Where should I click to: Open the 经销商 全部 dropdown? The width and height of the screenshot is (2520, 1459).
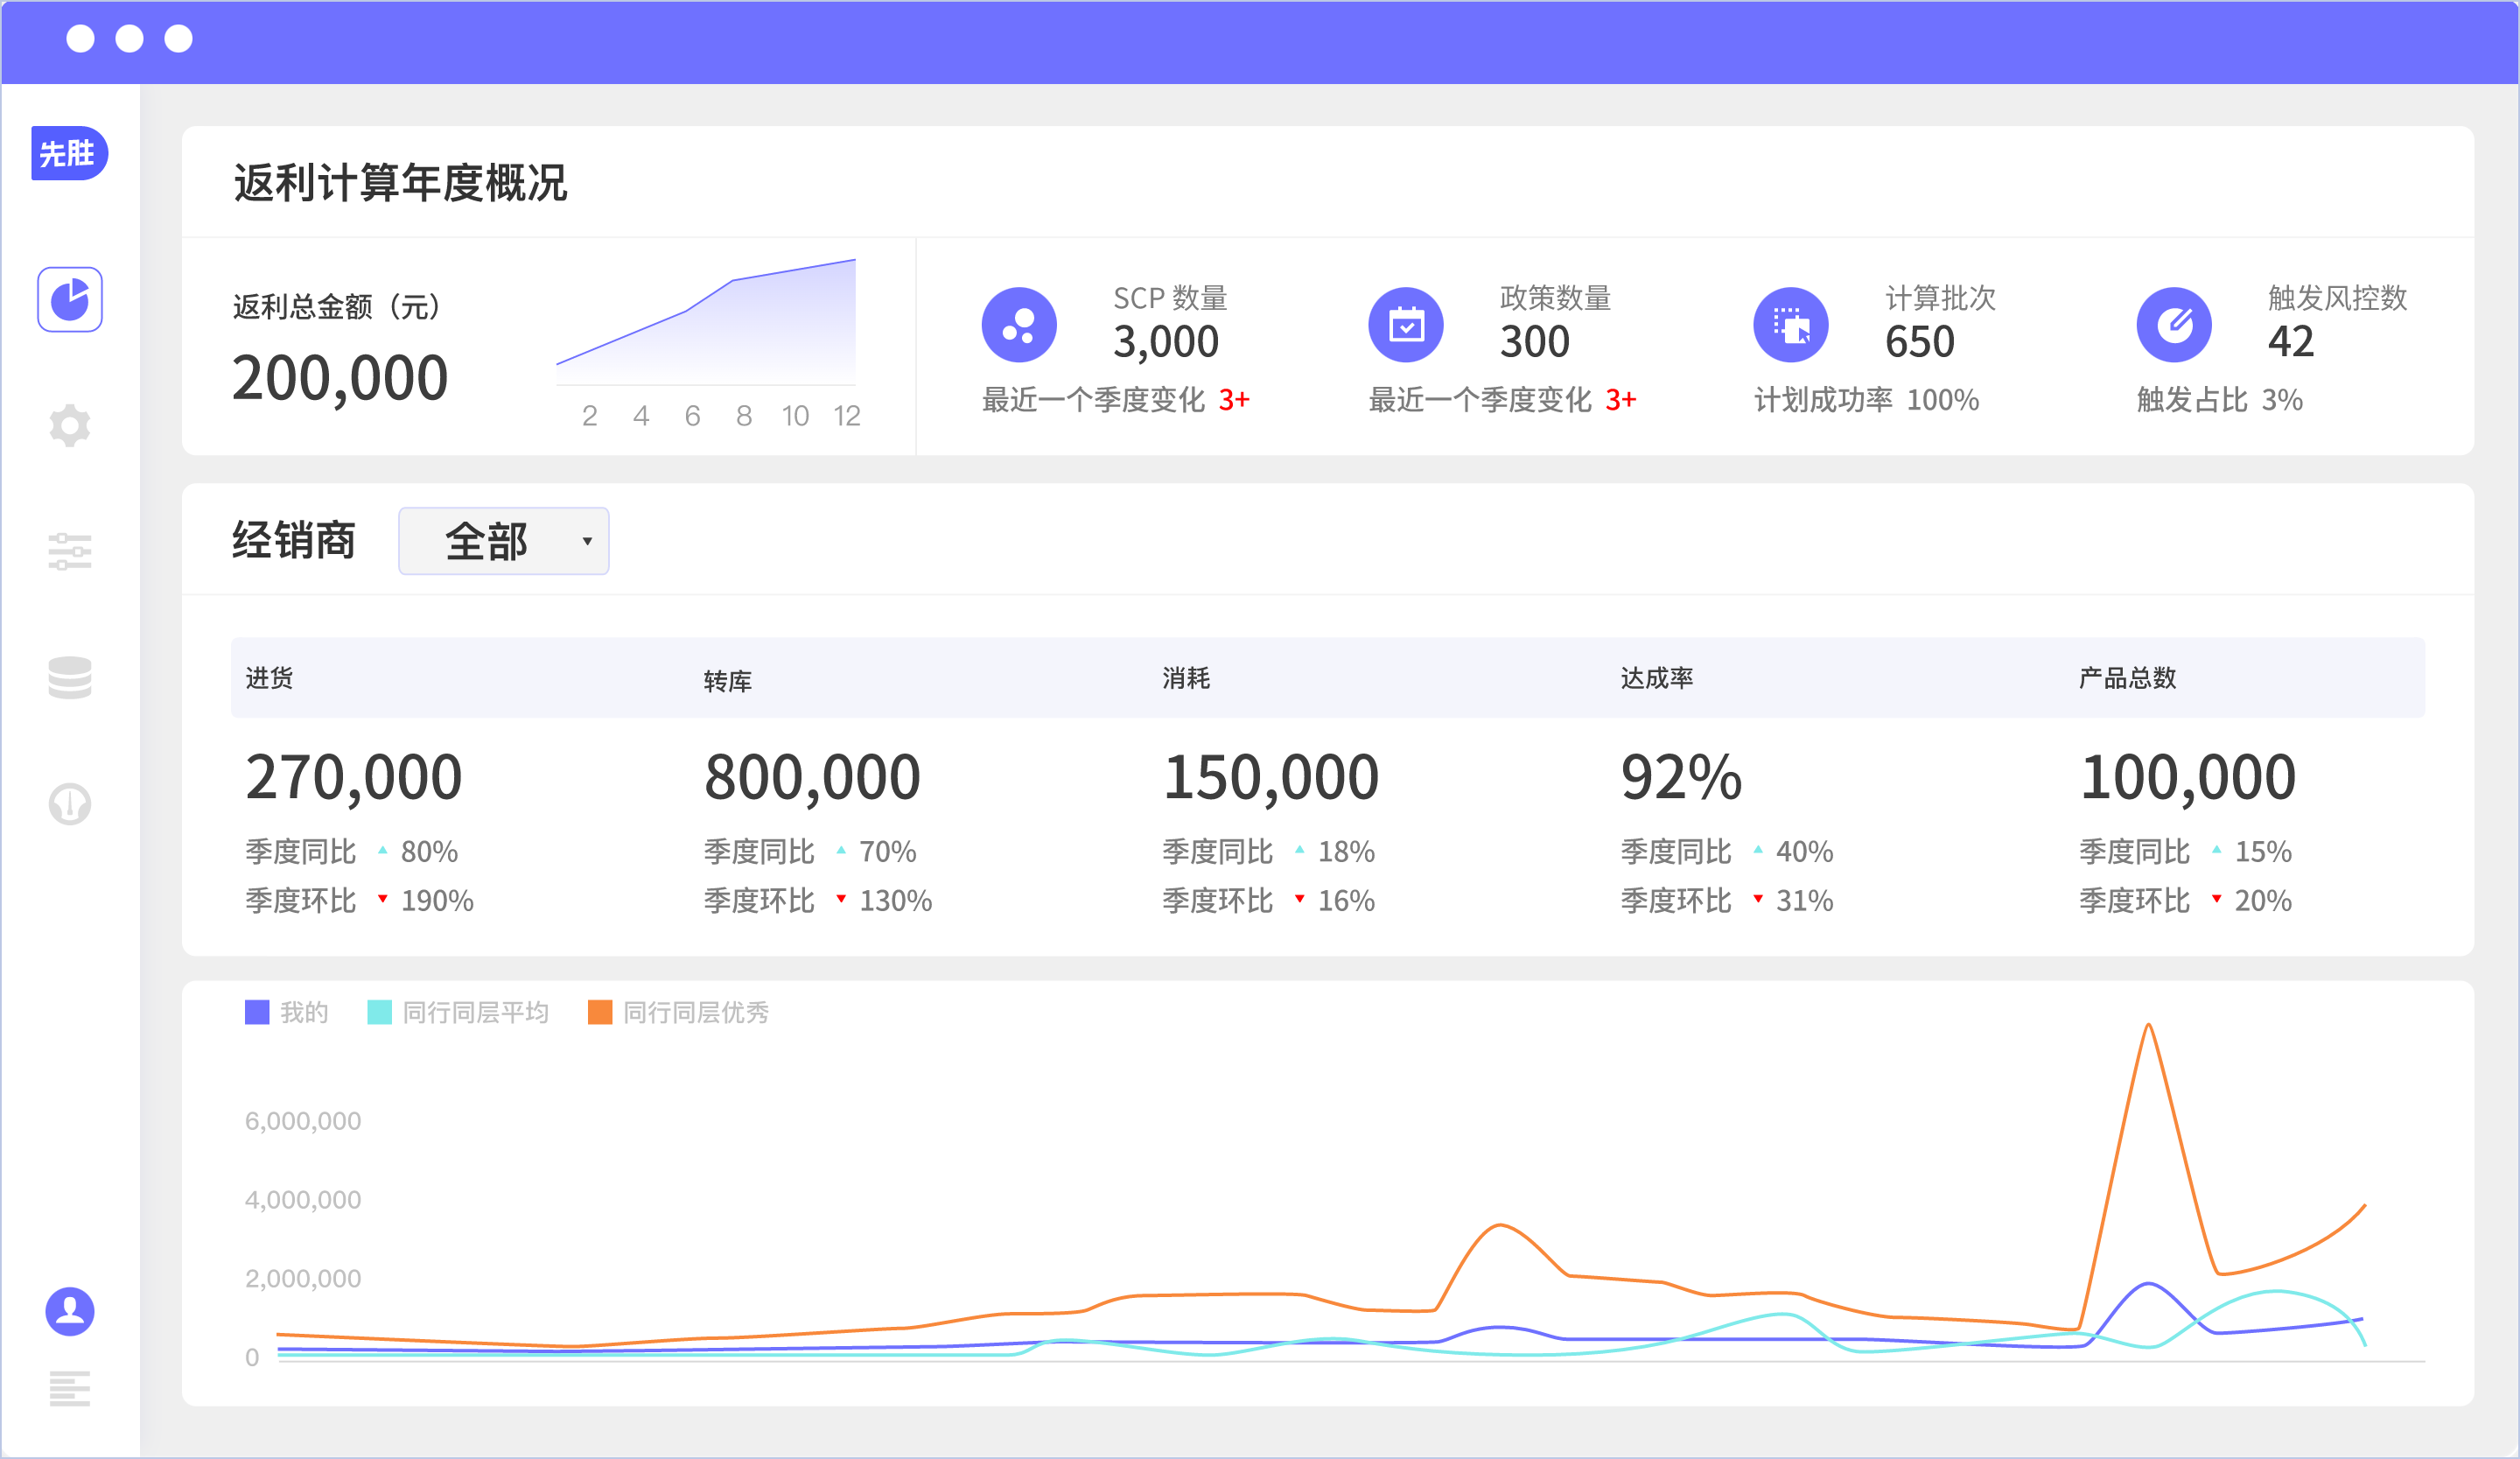(x=504, y=541)
